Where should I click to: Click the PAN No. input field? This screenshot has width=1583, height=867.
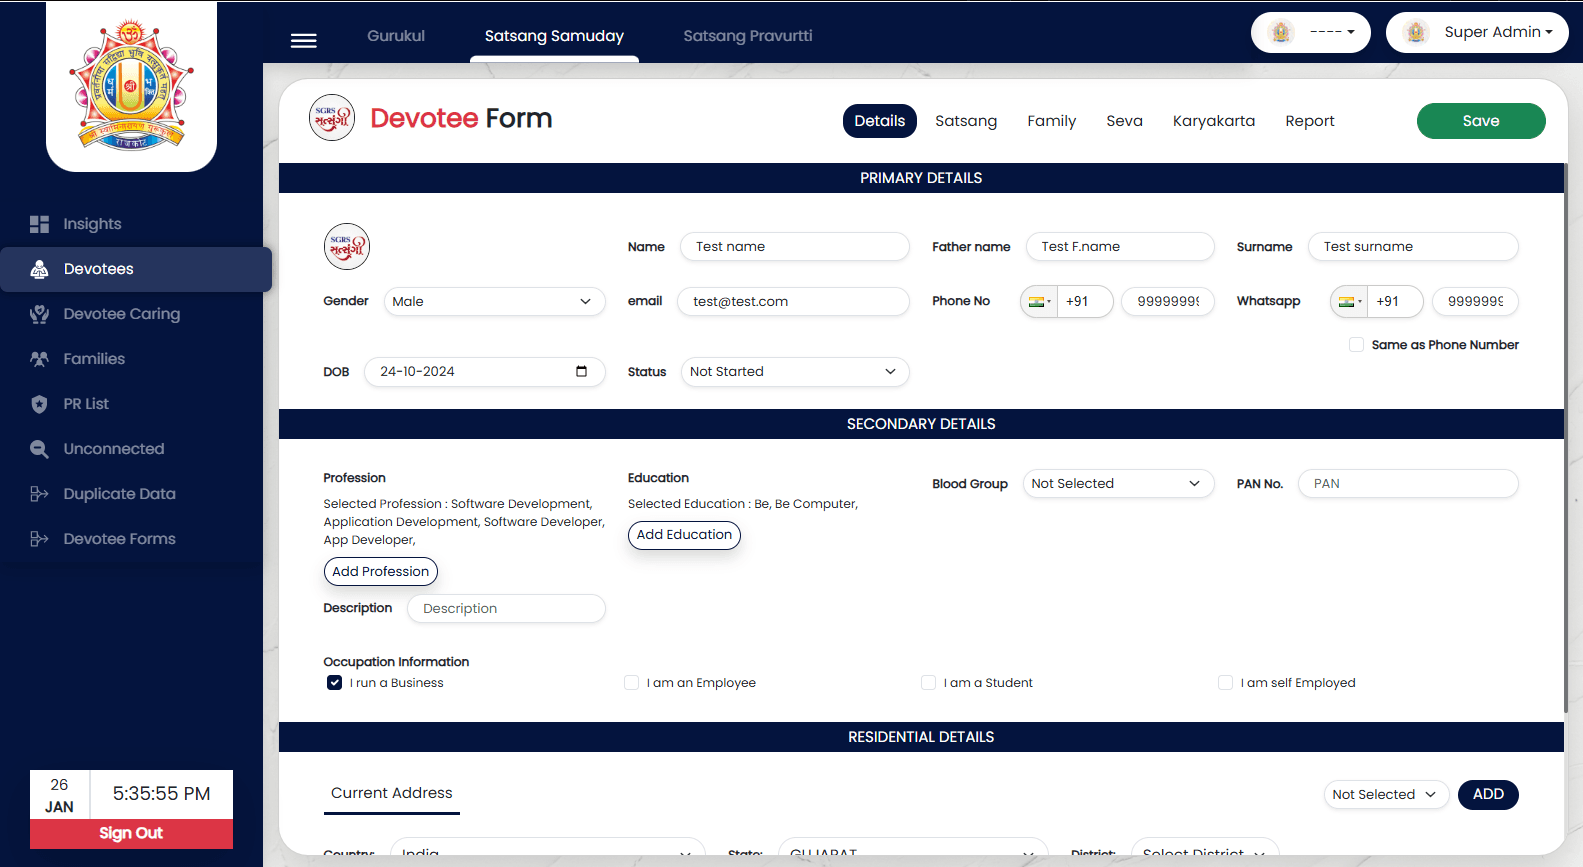point(1407,484)
